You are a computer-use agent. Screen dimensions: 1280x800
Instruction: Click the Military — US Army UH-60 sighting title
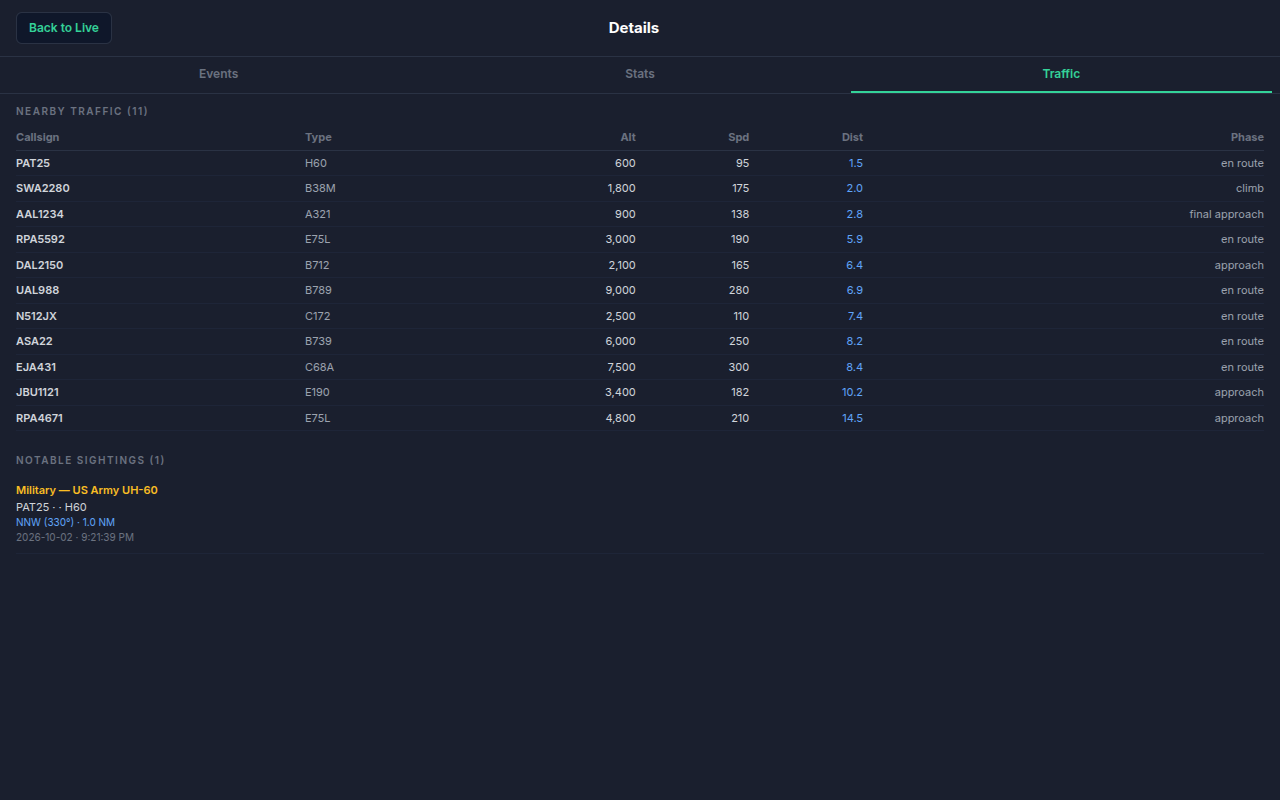[87, 490]
